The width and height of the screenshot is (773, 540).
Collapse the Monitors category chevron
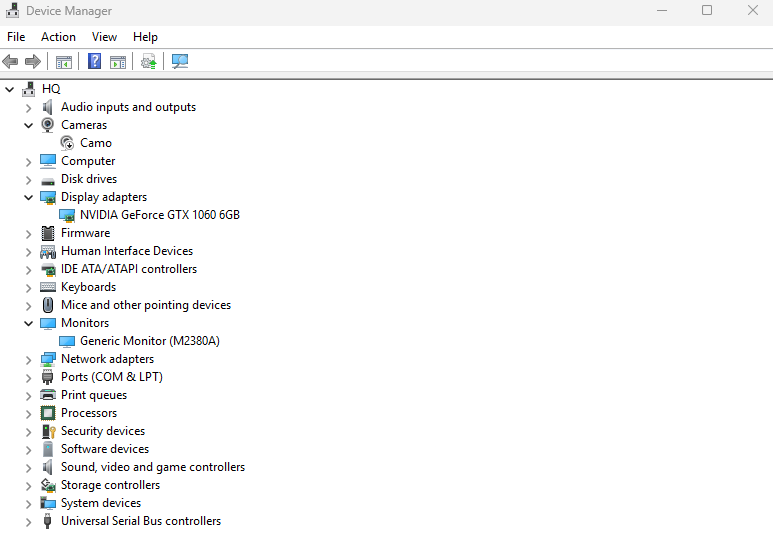[29, 324]
